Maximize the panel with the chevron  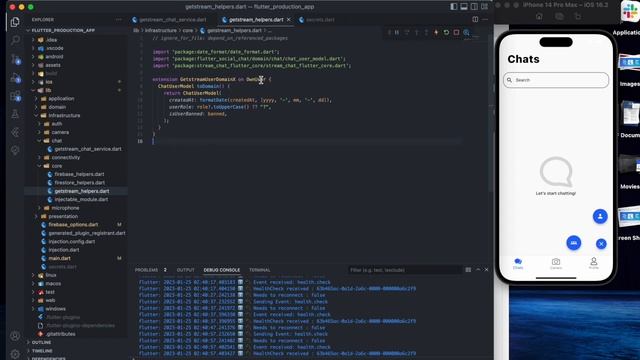pos(478,270)
